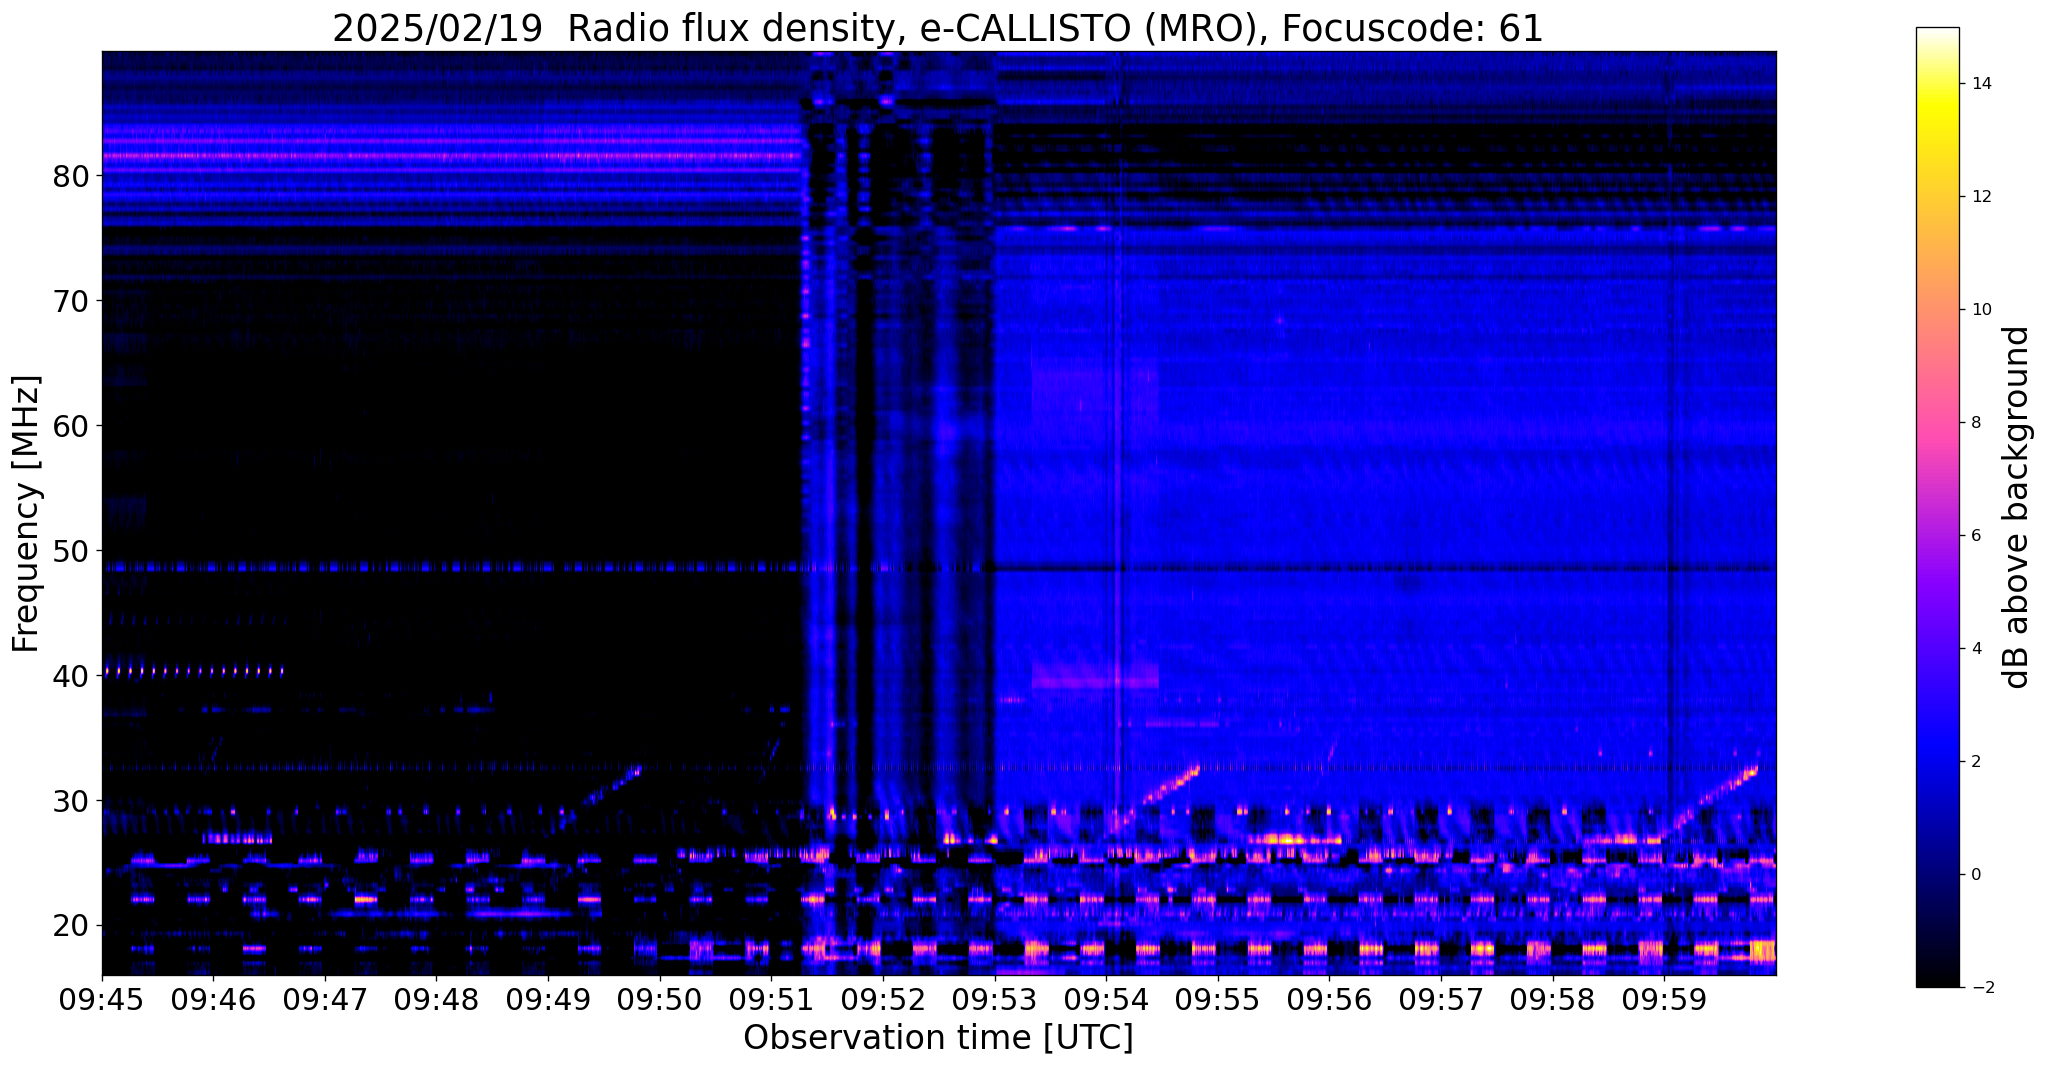Click the 09:59 time tick label

point(1663,1000)
